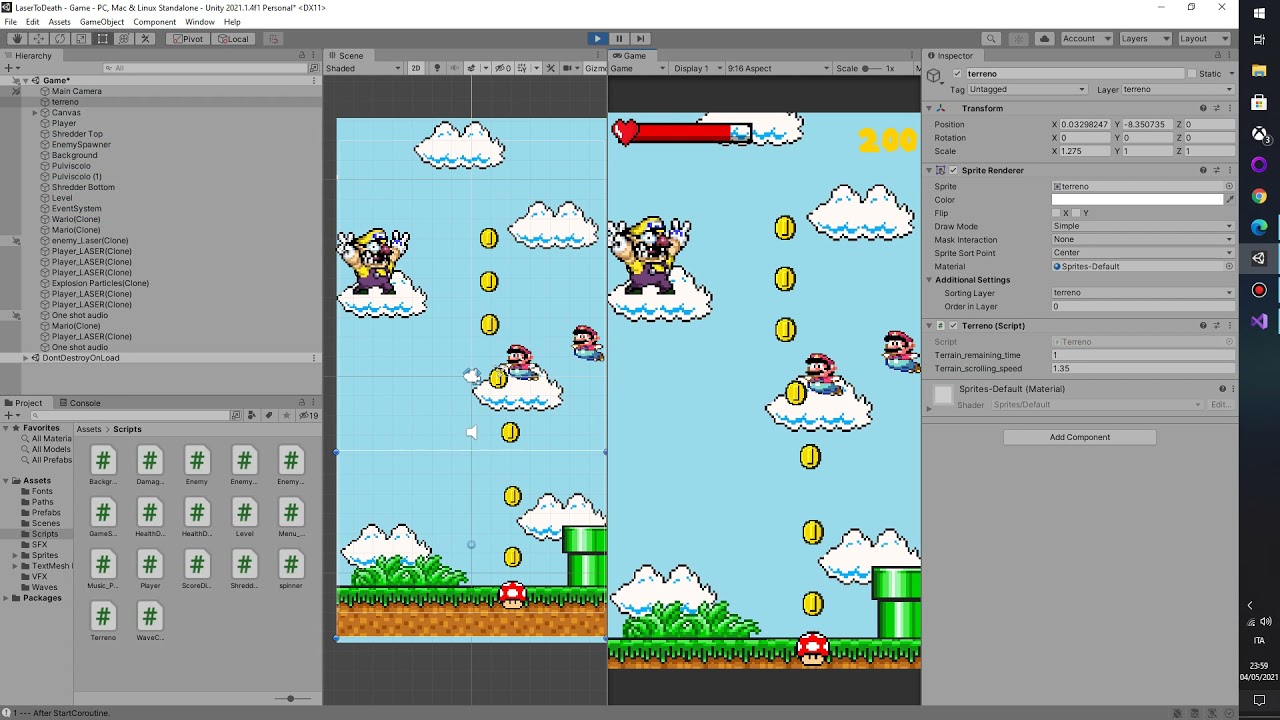
Task: Collapse the Transform component
Action: (929, 108)
